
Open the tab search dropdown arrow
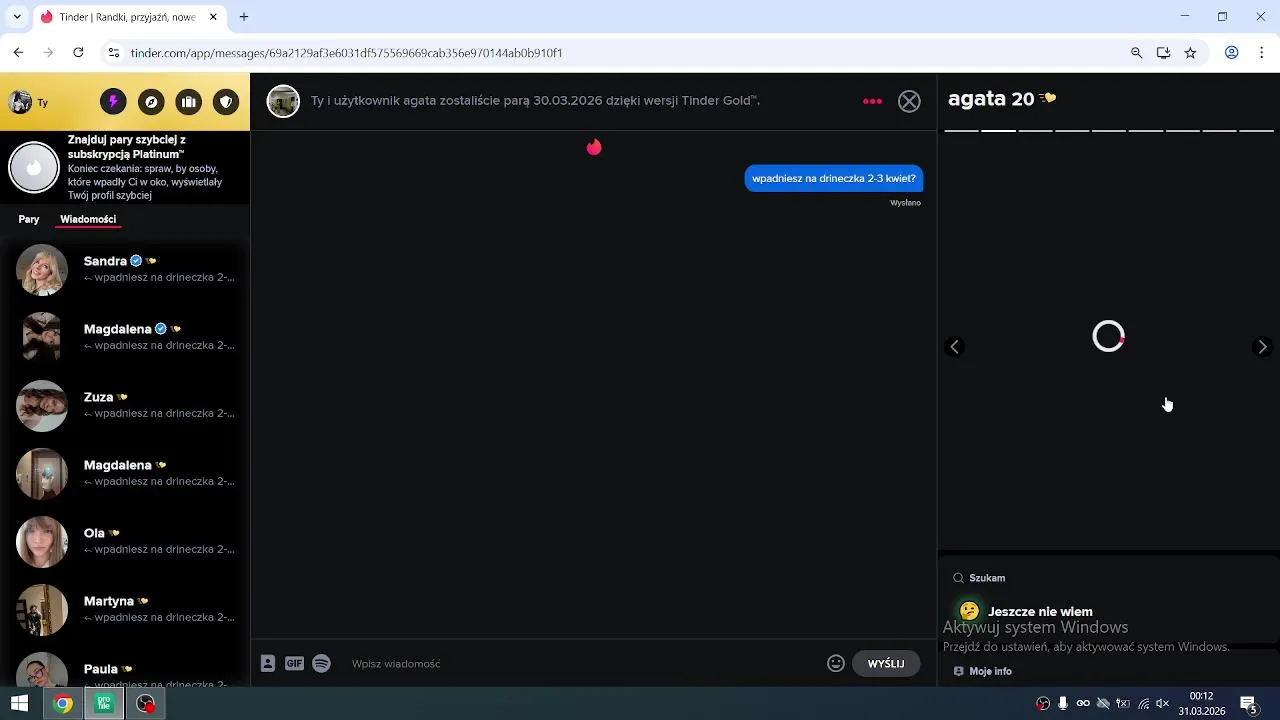pos(17,17)
